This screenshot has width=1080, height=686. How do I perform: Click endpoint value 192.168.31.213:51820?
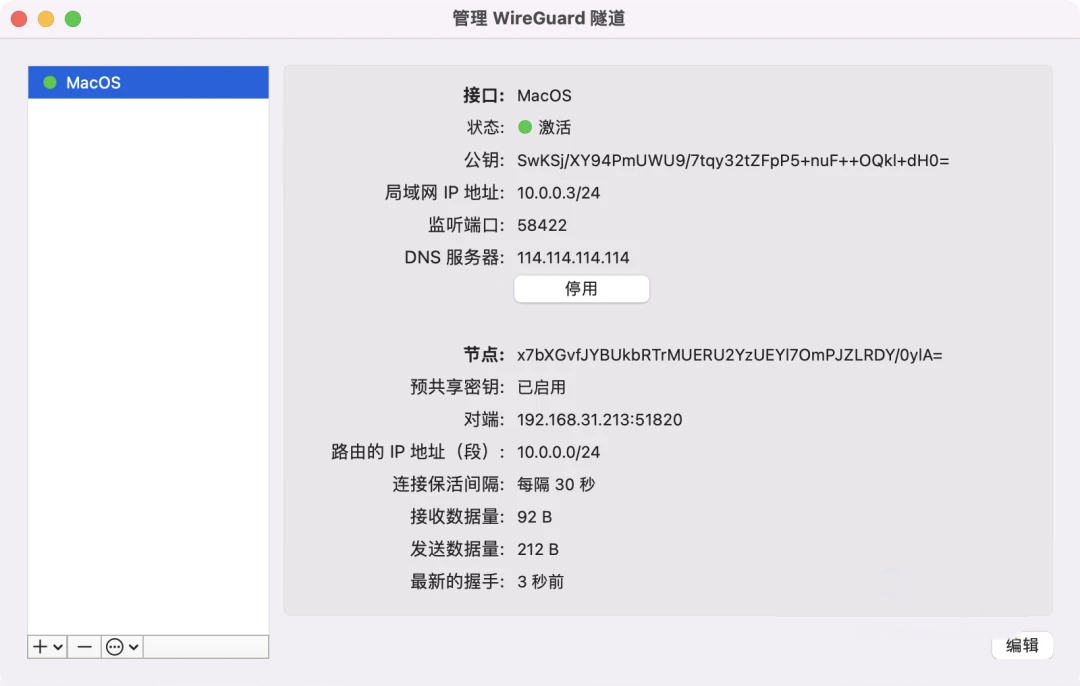pyautogui.click(x=599, y=419)
